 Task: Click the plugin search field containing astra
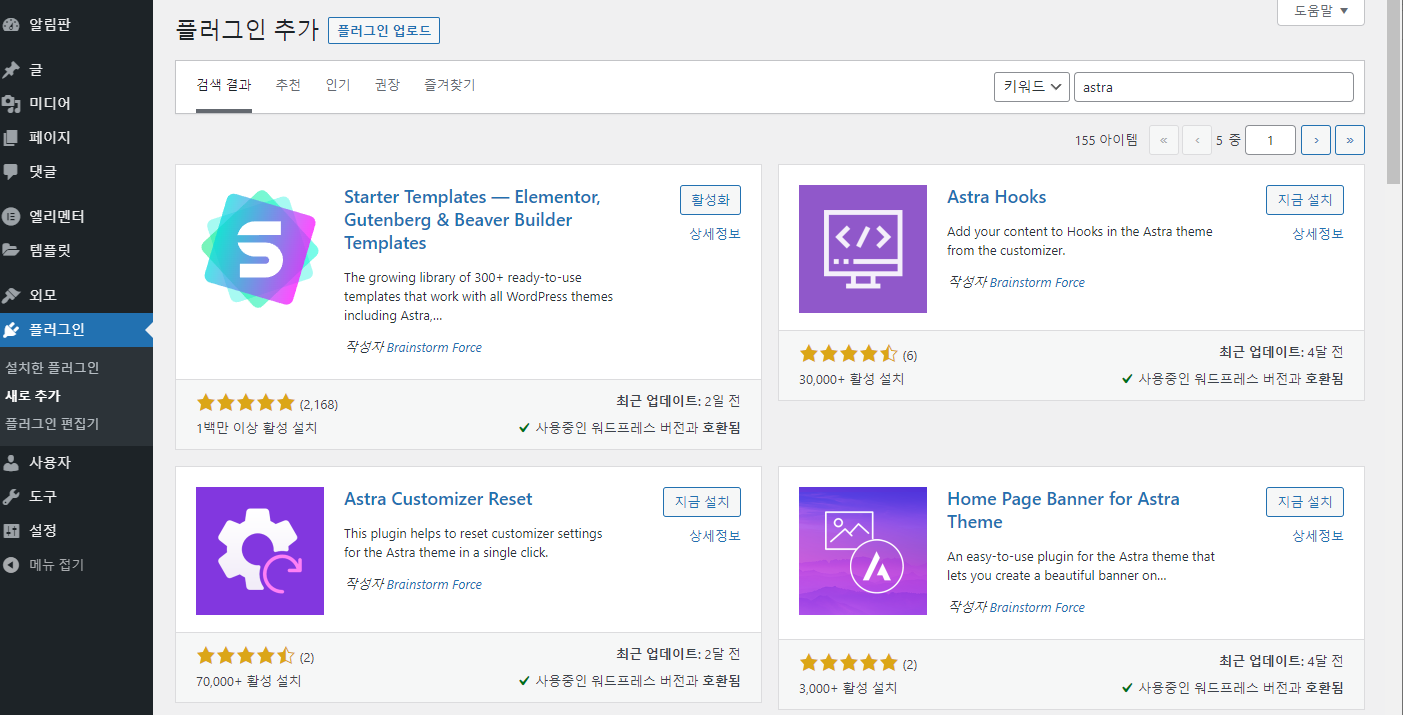point(1214,87)
